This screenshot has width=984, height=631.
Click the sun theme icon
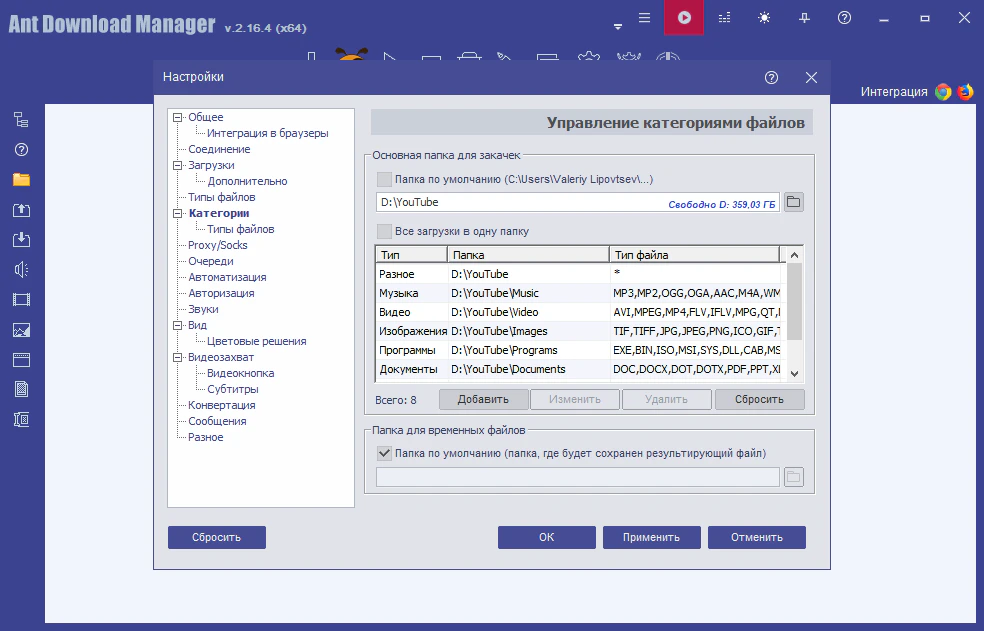[x=765, y=18]
